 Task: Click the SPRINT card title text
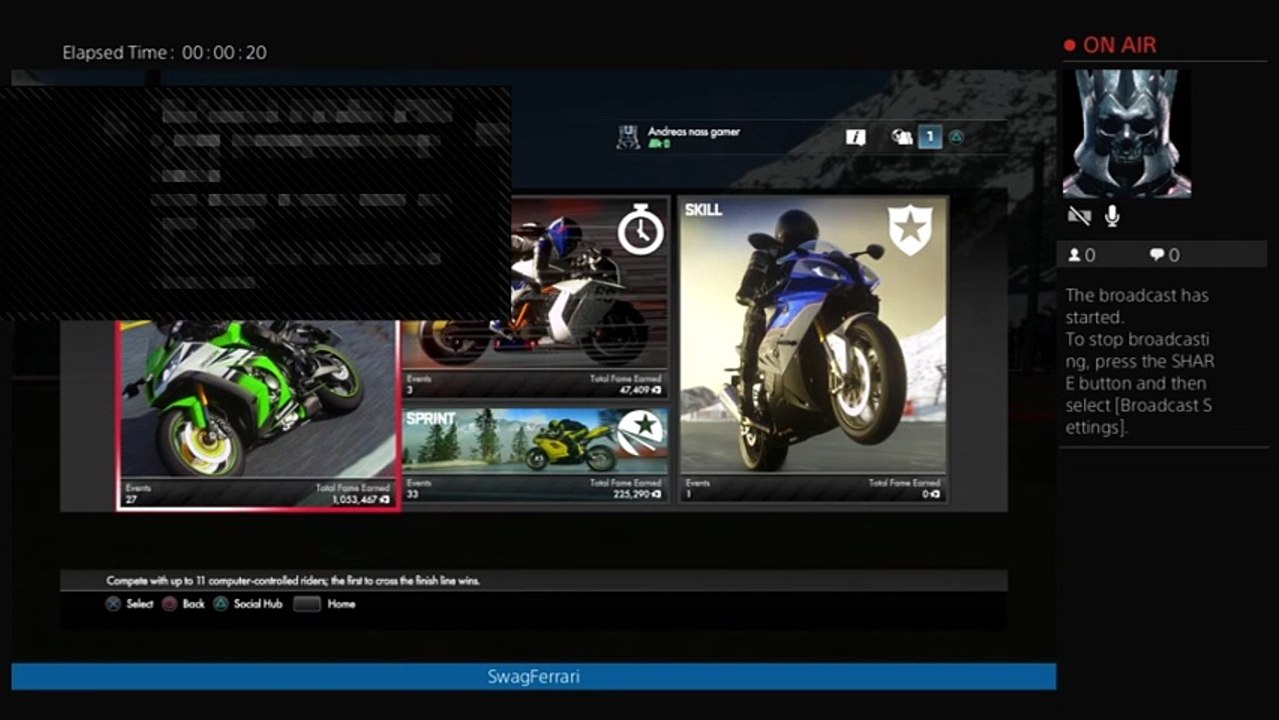(431, 418)
